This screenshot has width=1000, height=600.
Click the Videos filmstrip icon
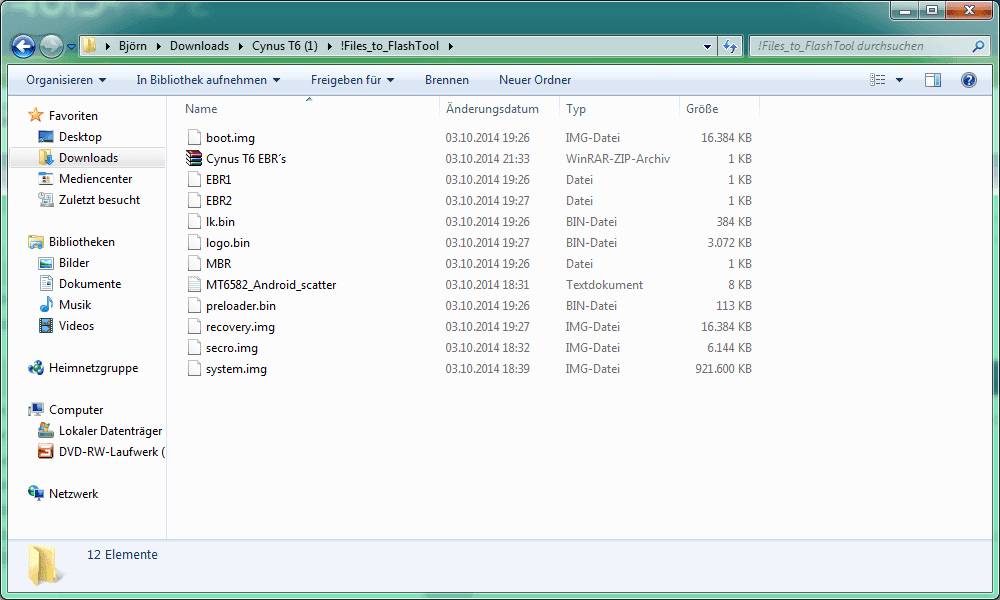point(46,326)
